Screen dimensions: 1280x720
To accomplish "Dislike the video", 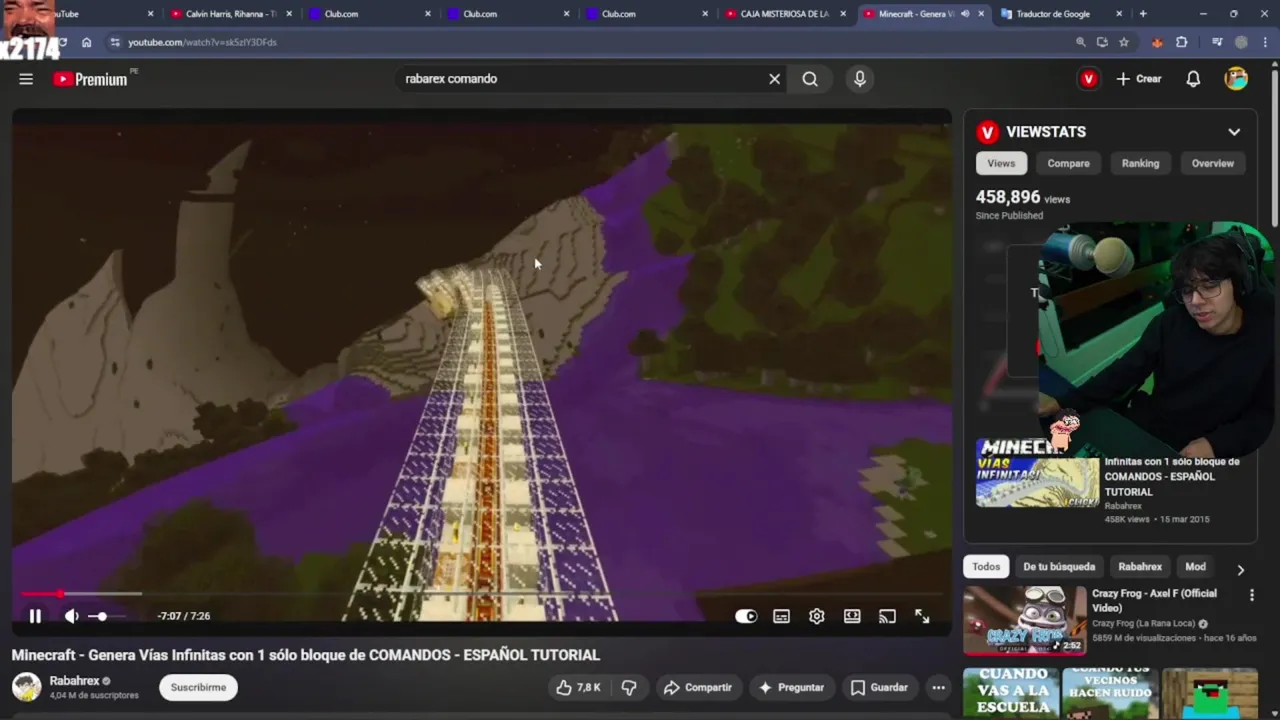I will tap(629, 687).
